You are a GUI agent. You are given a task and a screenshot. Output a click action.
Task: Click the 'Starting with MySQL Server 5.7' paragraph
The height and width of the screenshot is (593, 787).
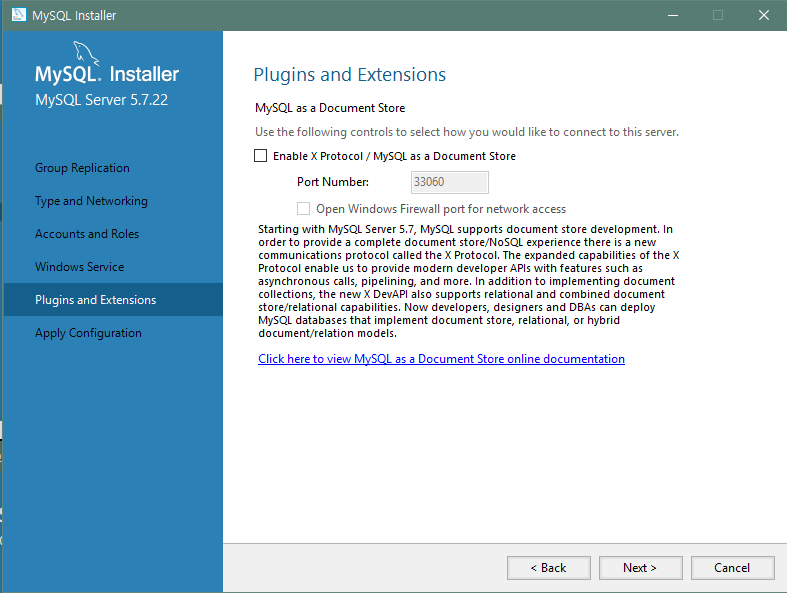click(x=468, y=281)
